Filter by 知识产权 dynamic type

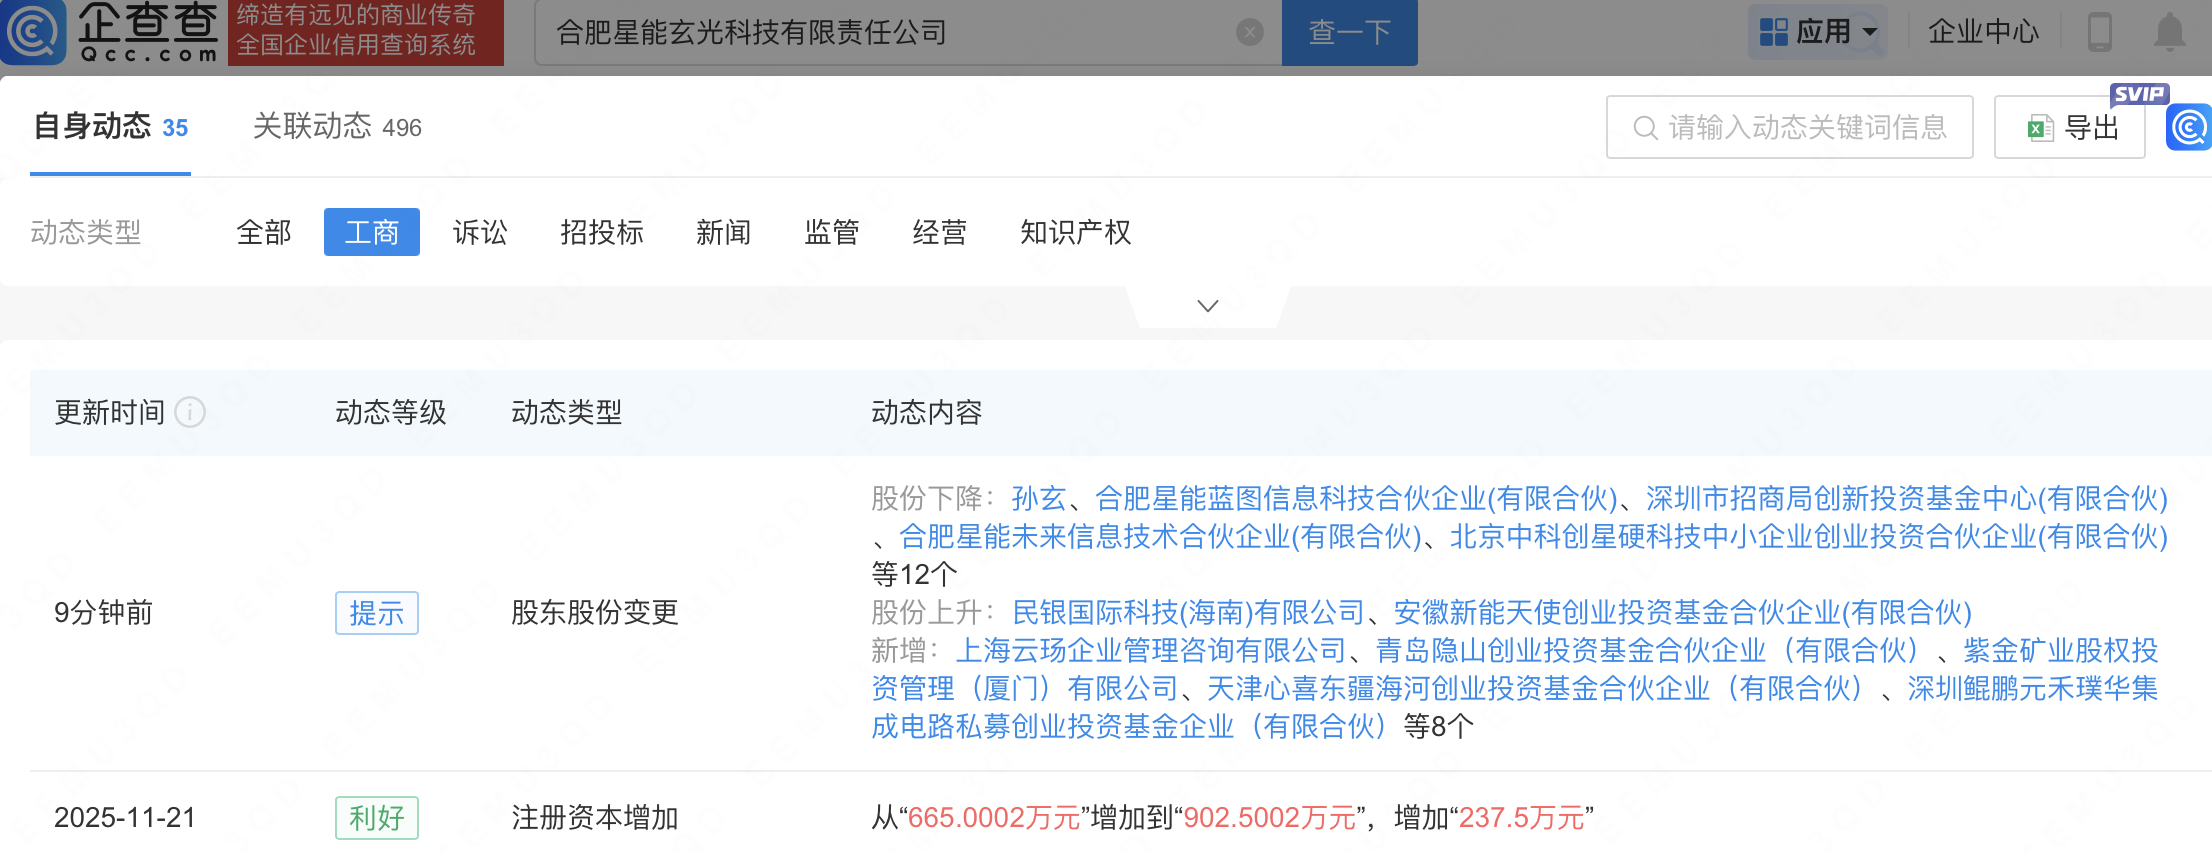1075,232
